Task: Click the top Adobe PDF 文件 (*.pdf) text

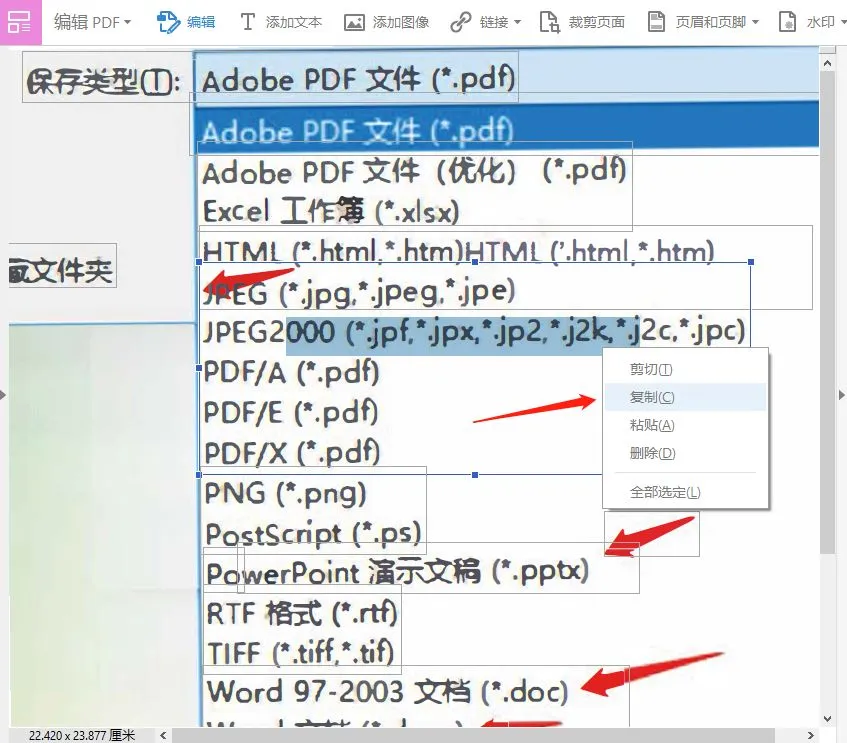Action: 358,79
